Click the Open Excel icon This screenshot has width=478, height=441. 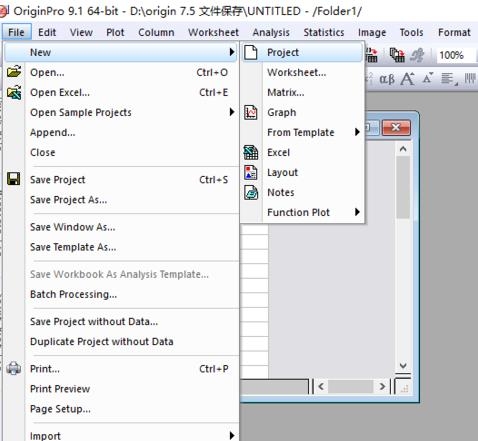(x=14, y=92)
